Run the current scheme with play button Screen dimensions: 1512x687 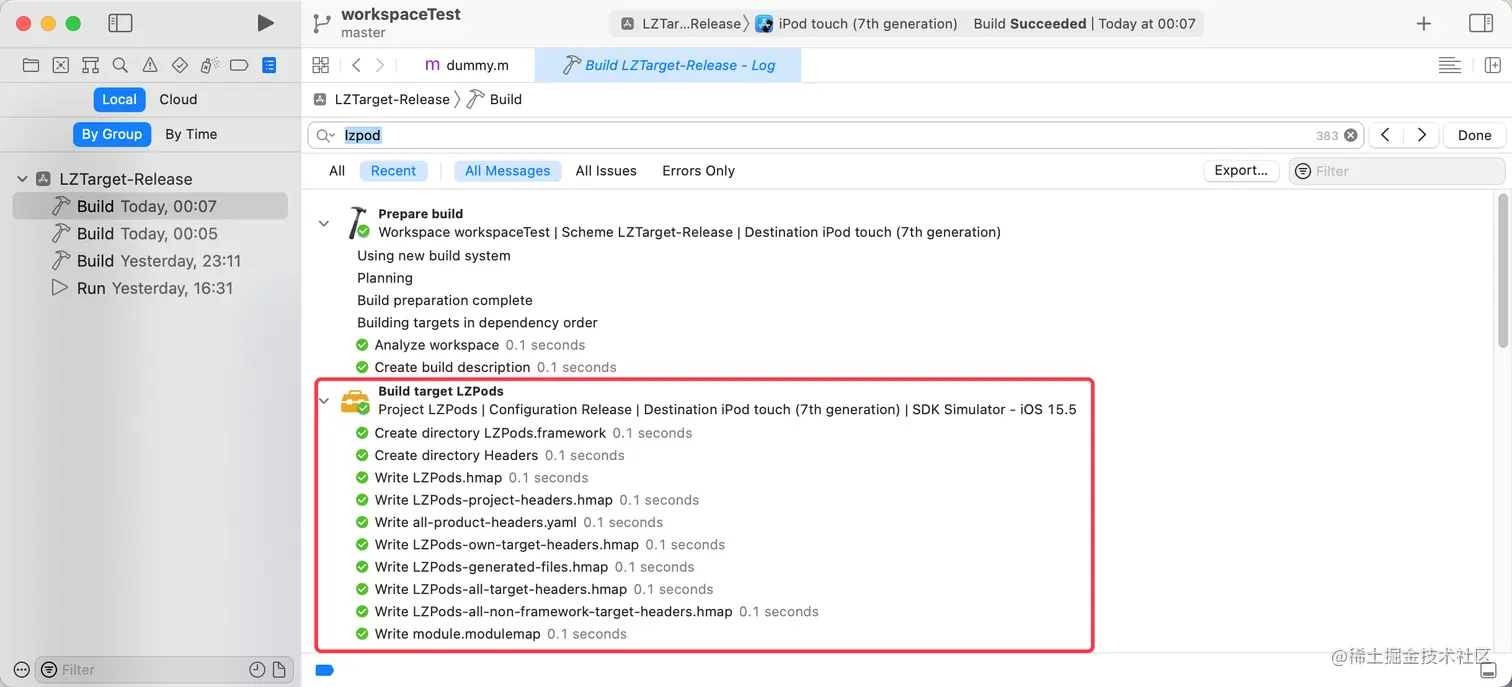point(265,23)
